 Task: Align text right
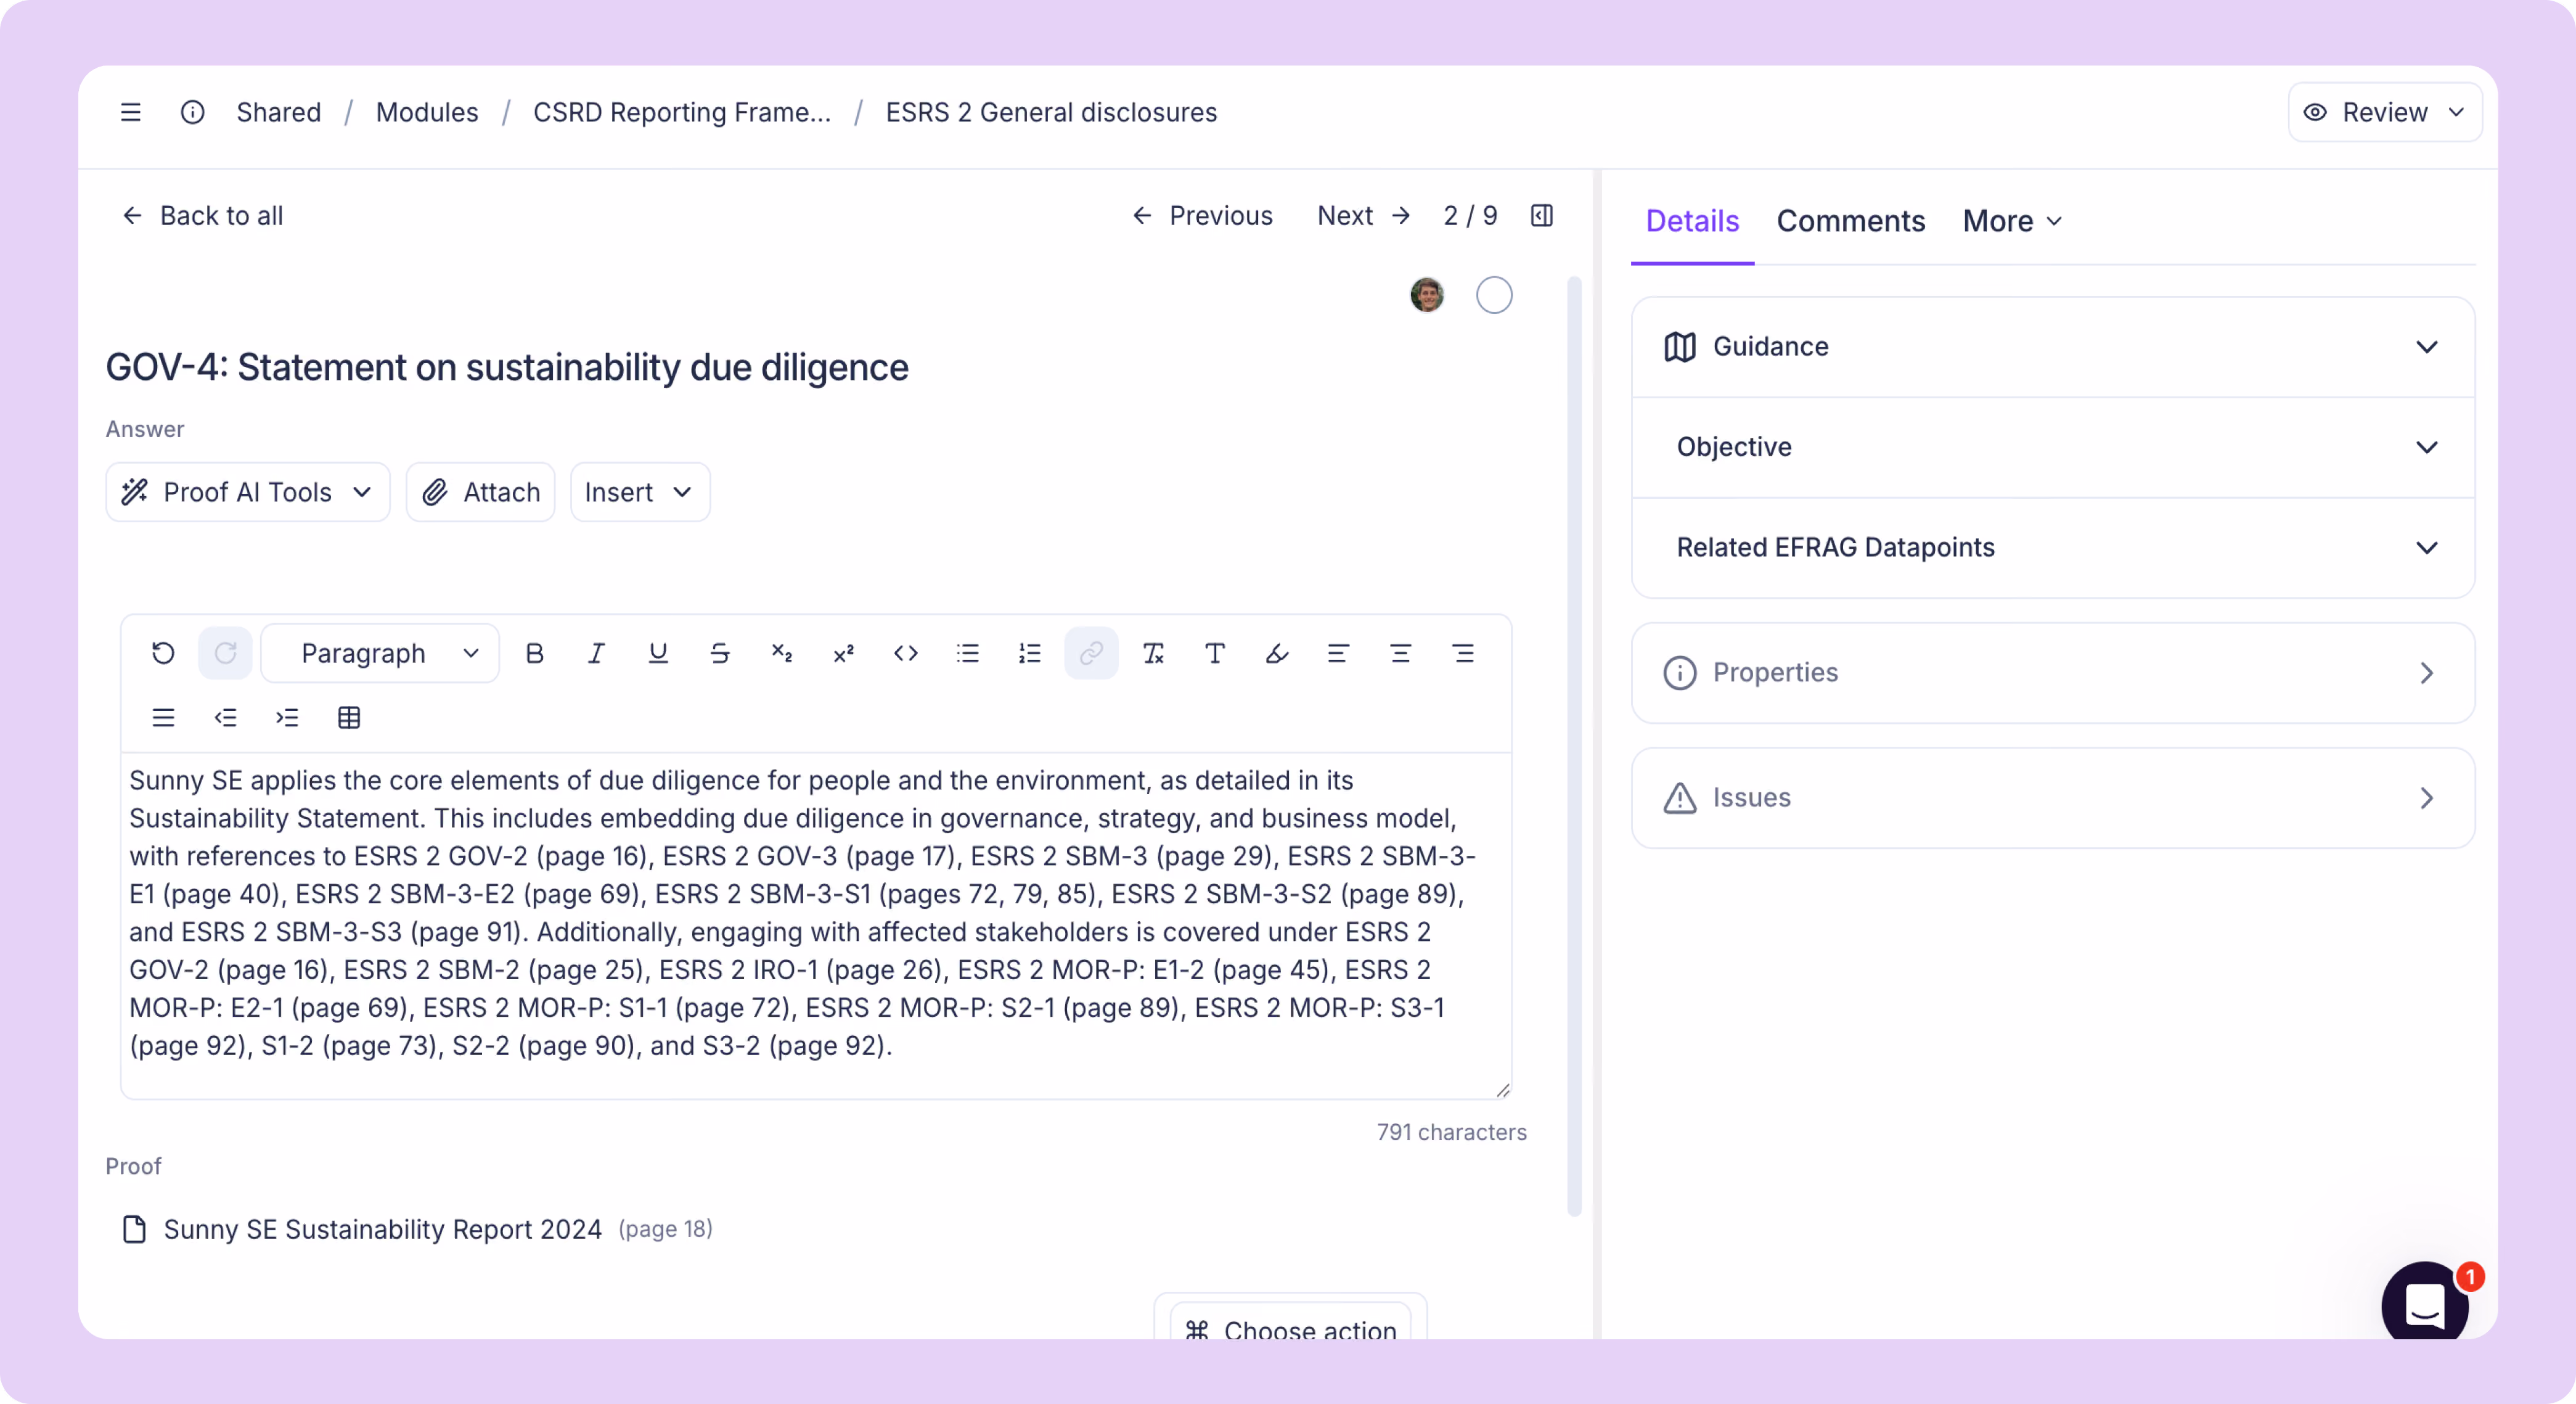1462,653
